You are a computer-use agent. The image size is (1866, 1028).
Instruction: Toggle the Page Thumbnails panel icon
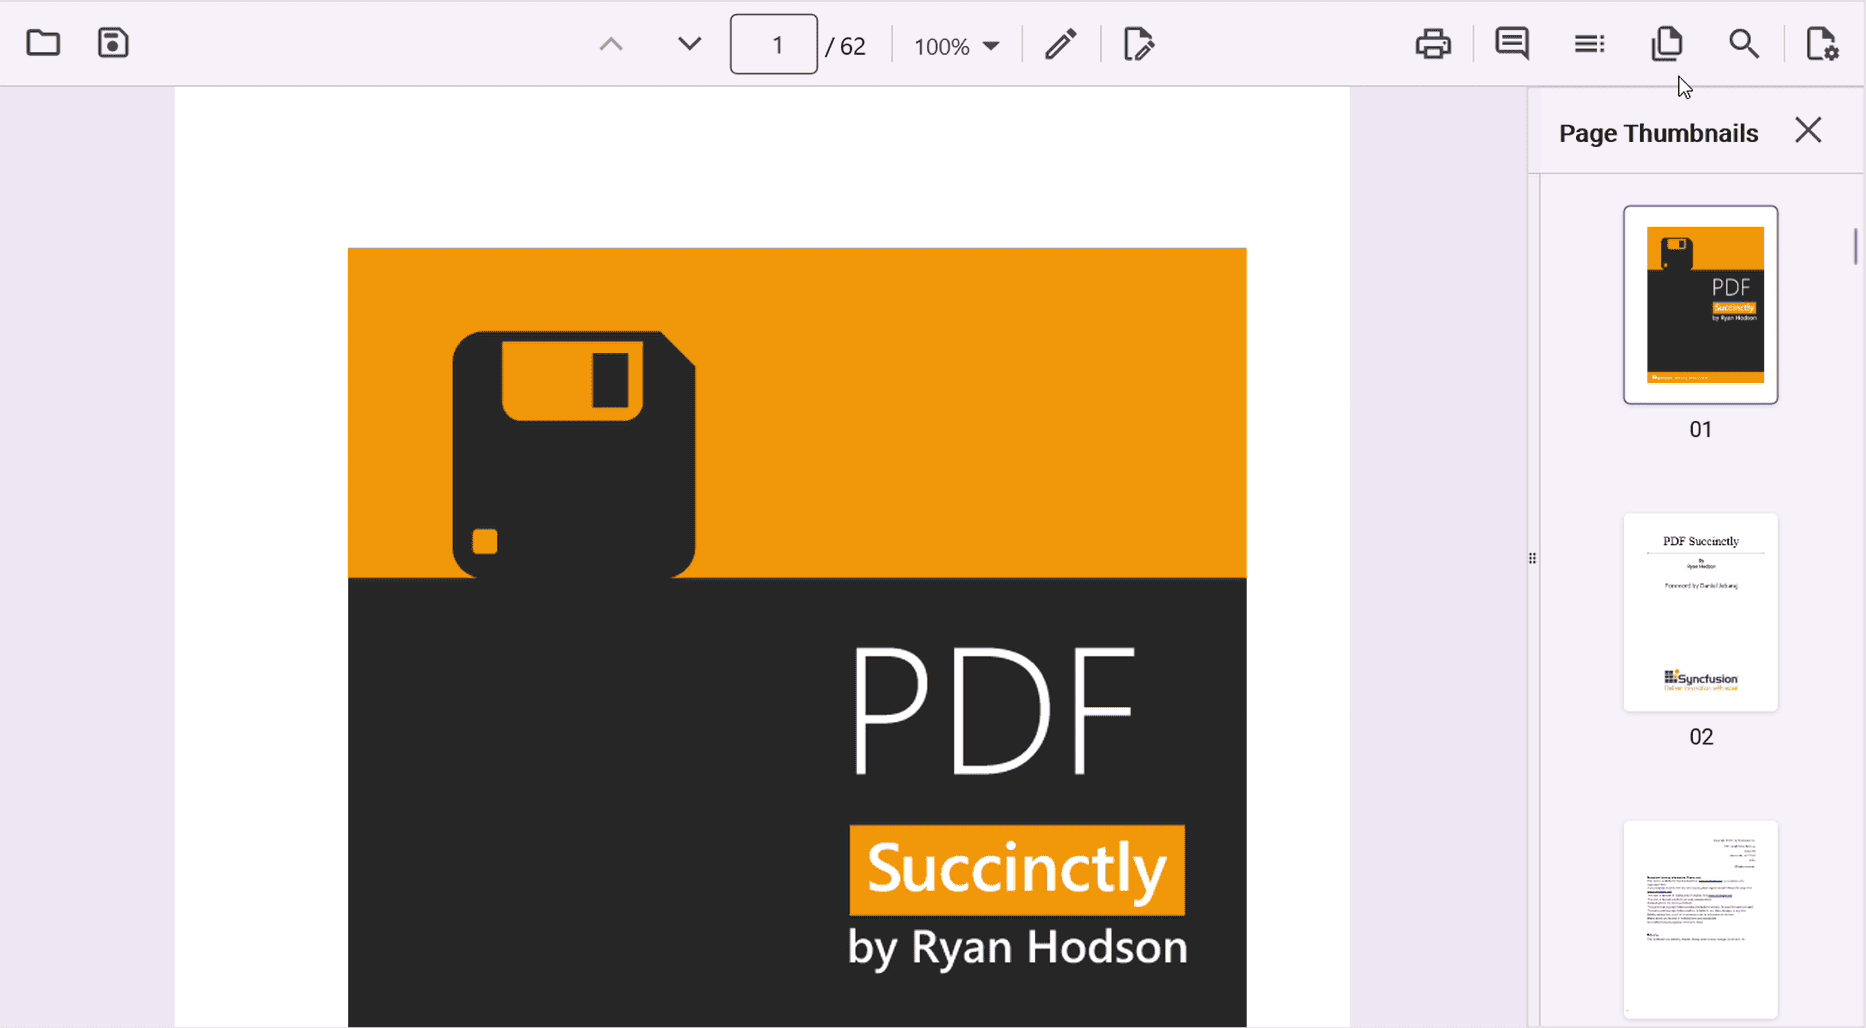click(1667, 44)
